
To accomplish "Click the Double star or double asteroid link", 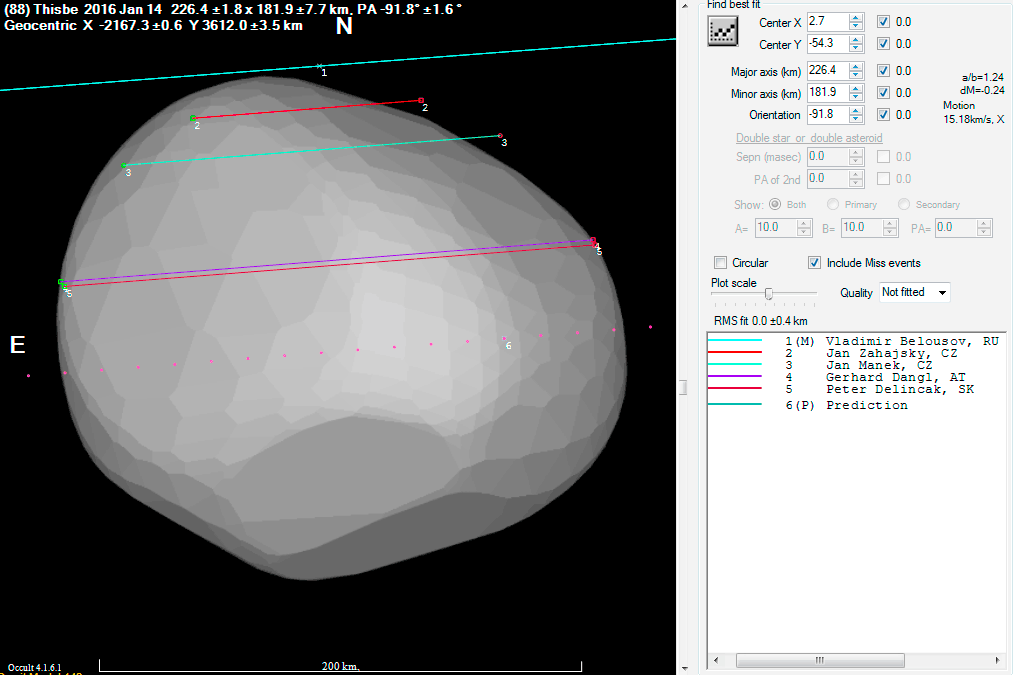I will (x=808, y=137).
